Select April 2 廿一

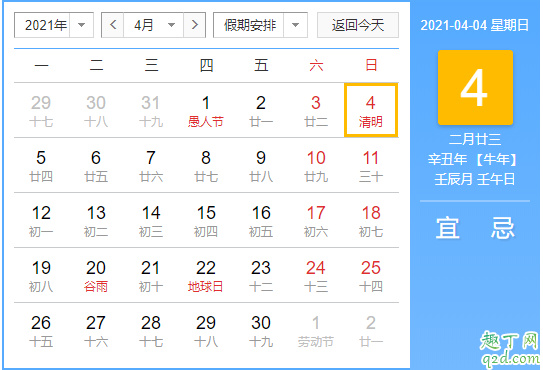click(x=261, y=111)
